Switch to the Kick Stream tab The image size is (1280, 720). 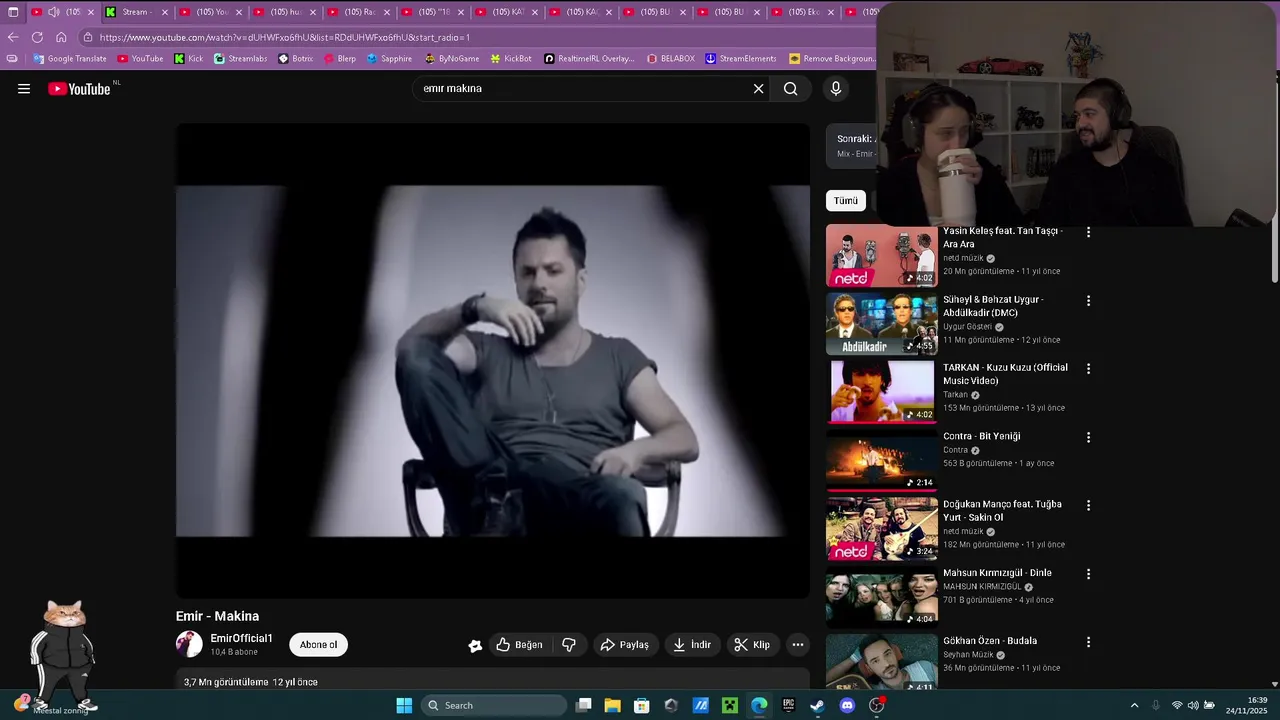[x=136, y=12]
